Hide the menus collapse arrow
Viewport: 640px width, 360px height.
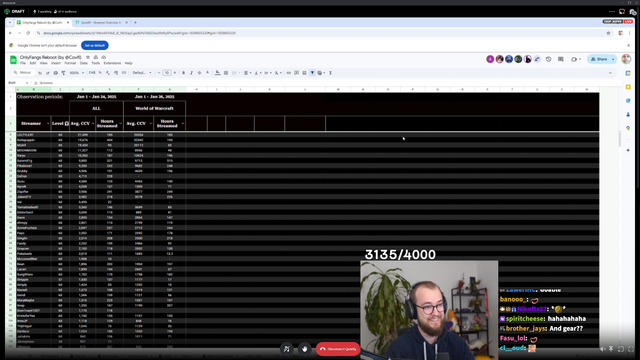coord(610,73)
